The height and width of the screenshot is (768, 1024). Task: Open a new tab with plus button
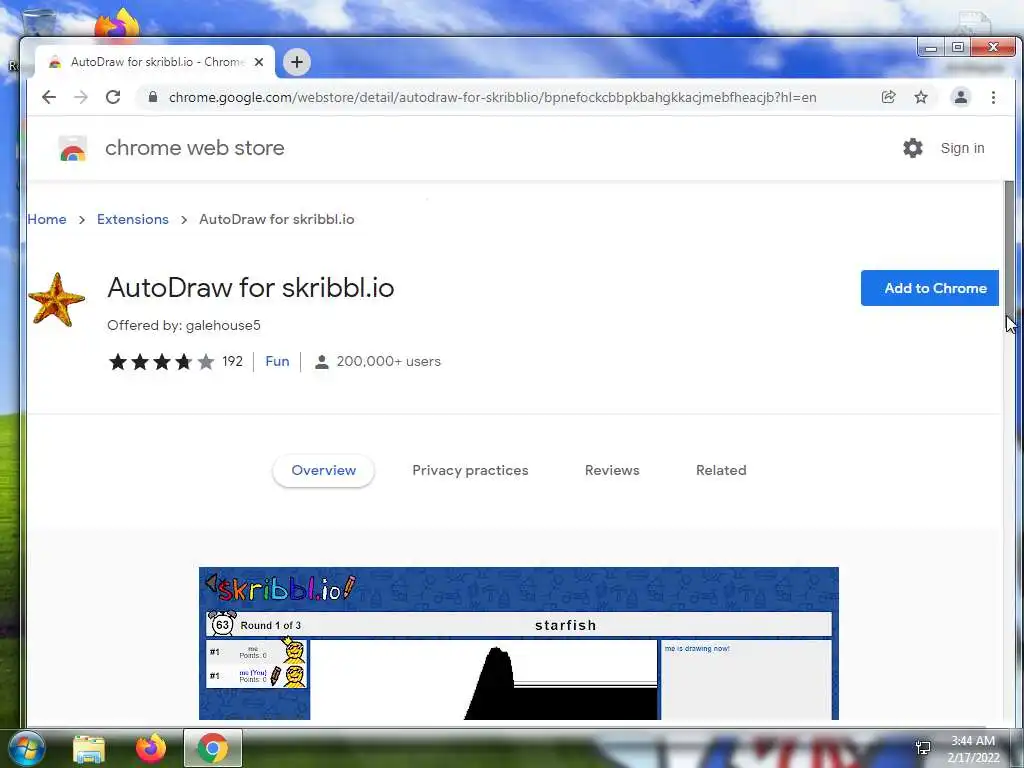click(296, 62)
